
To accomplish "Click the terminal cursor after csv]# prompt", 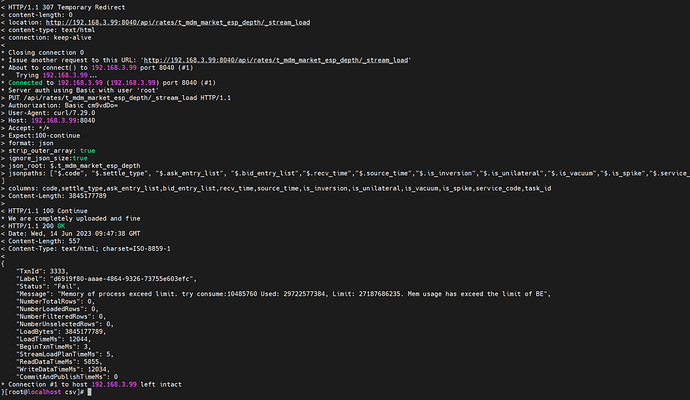I will [89, 392].
